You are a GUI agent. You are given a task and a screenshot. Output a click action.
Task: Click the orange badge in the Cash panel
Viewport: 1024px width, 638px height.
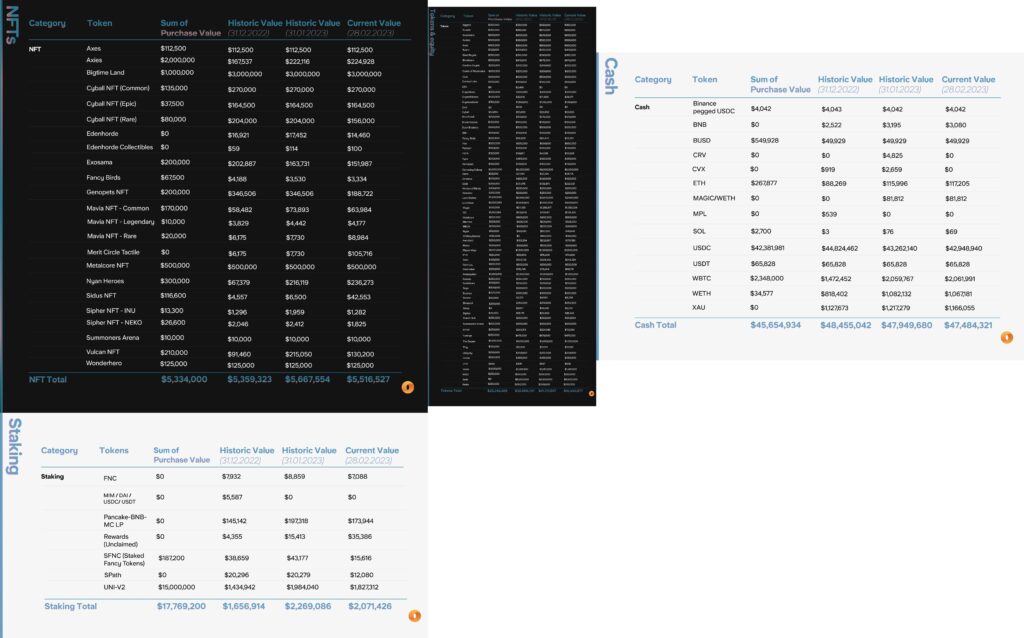1006,338
